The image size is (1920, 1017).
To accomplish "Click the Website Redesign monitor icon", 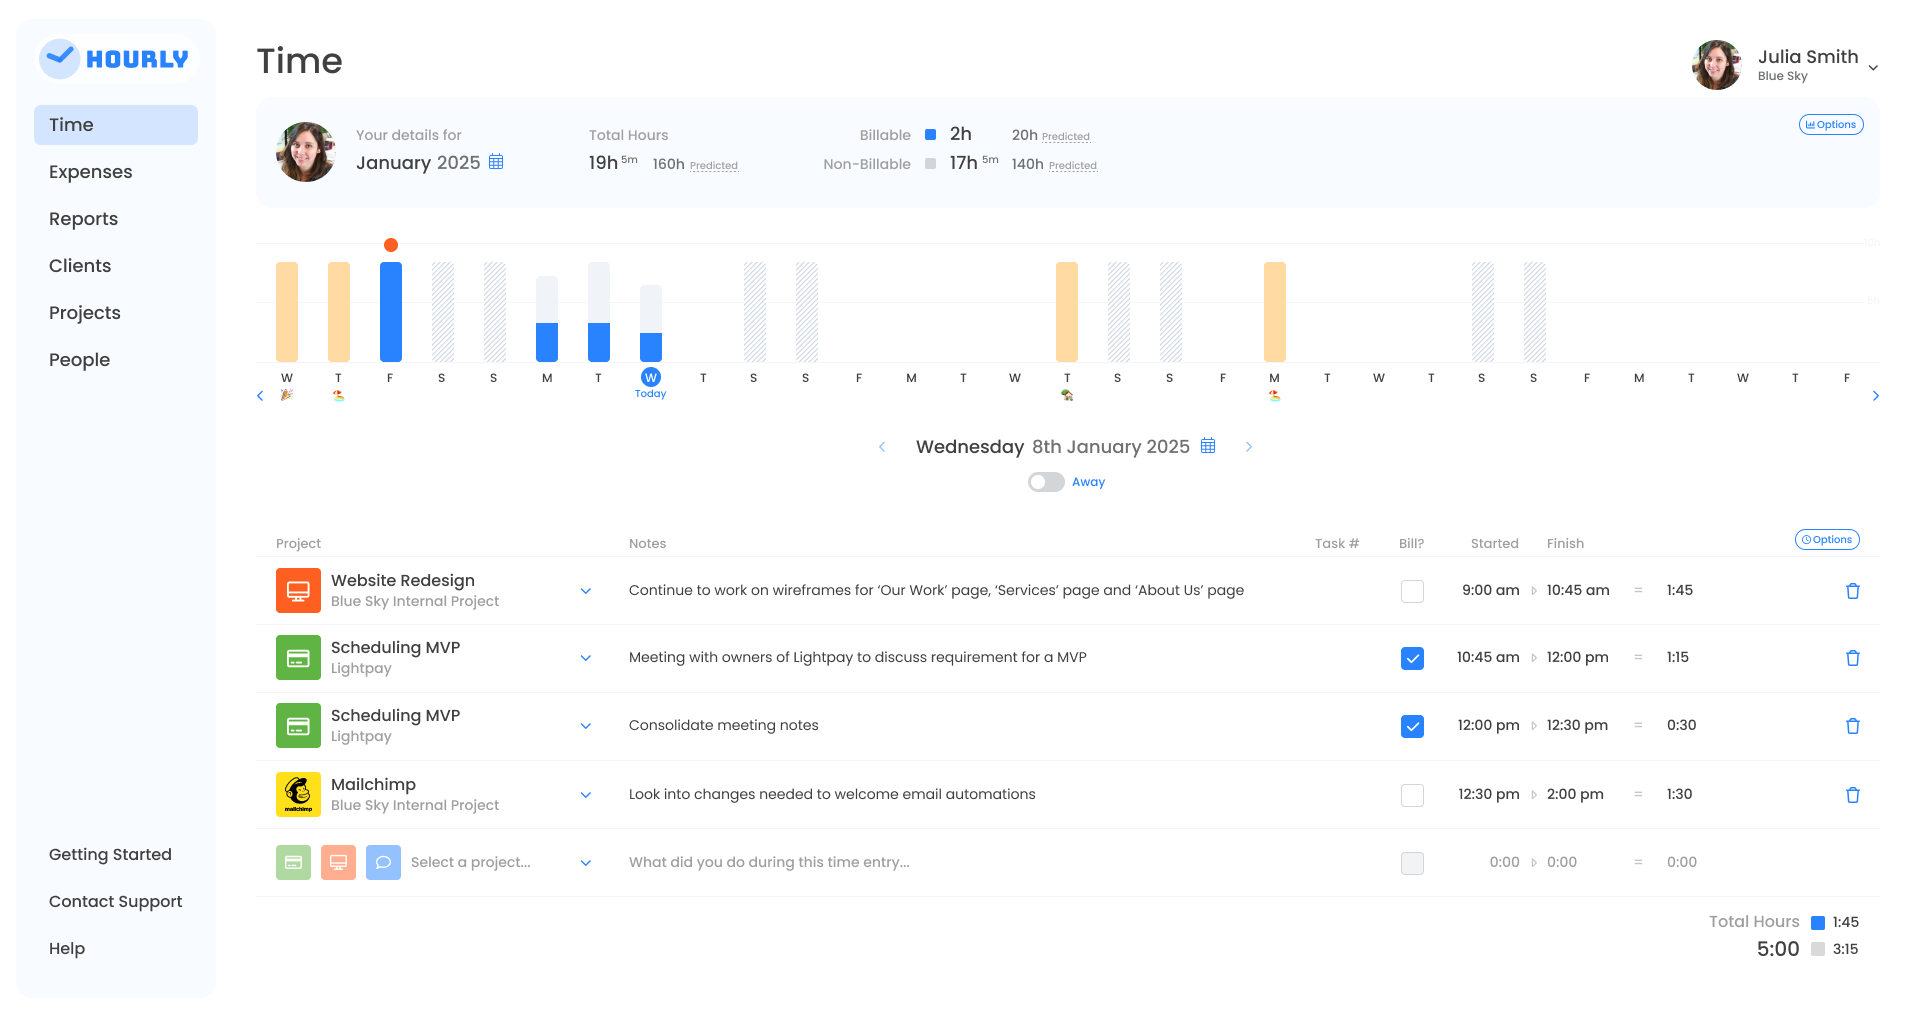I will [297, 590].
